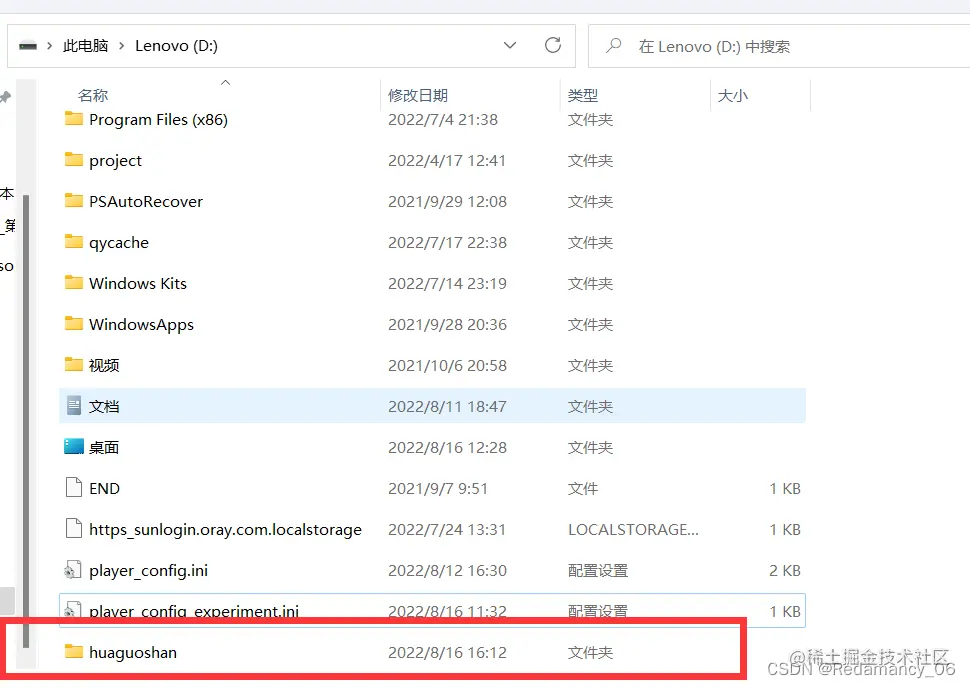The width and height of the screenshot is (970, 688).
Task: Sort by the 名称 column header
Action: click(x=93, y=95)
